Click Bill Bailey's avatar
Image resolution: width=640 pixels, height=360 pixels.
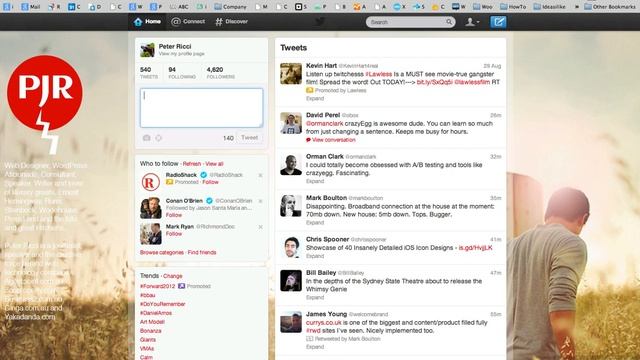coord(291,281)
